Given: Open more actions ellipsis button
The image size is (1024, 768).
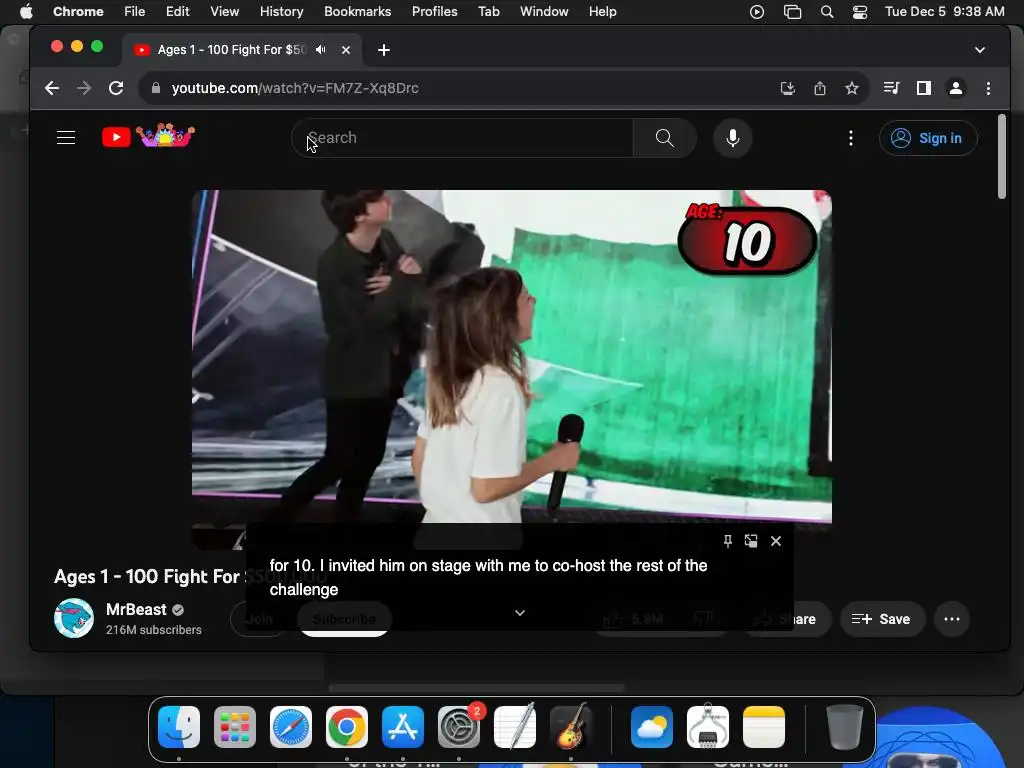Looking at the screenshot, I should [952, 619].
